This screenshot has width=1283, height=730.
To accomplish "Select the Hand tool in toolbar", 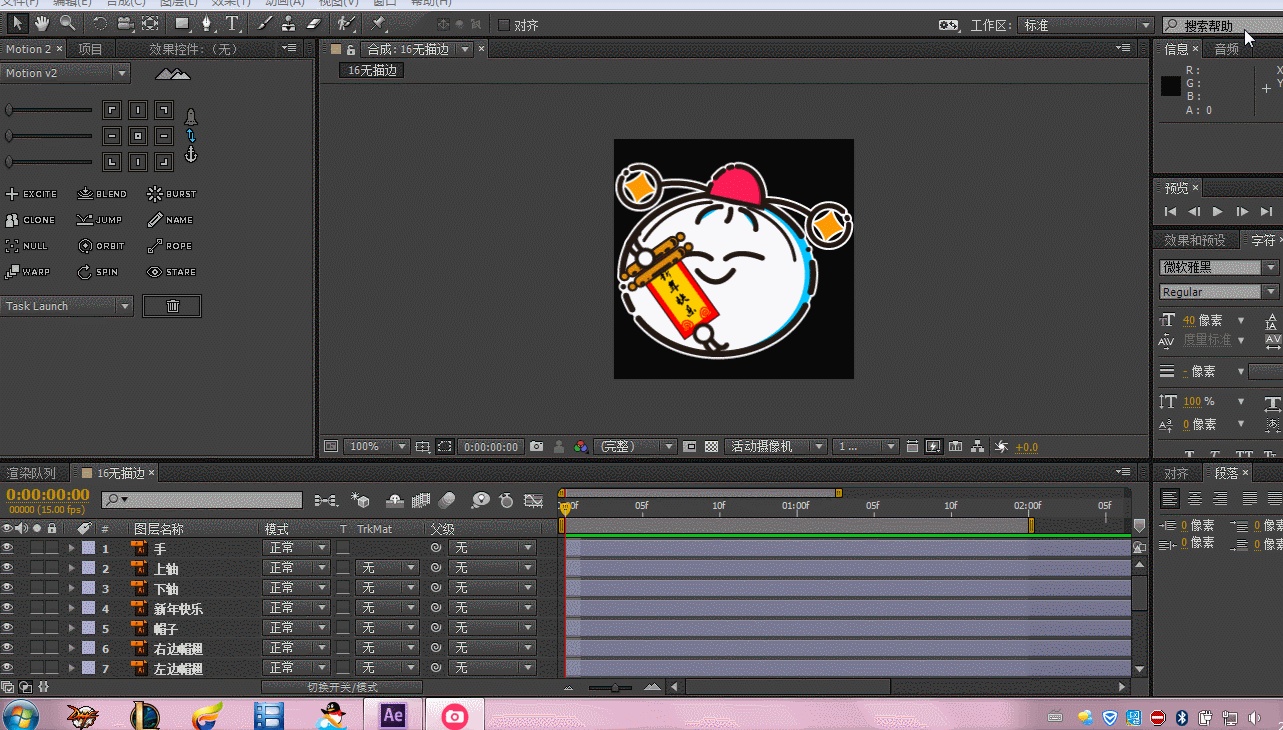I will pos(42,23).
